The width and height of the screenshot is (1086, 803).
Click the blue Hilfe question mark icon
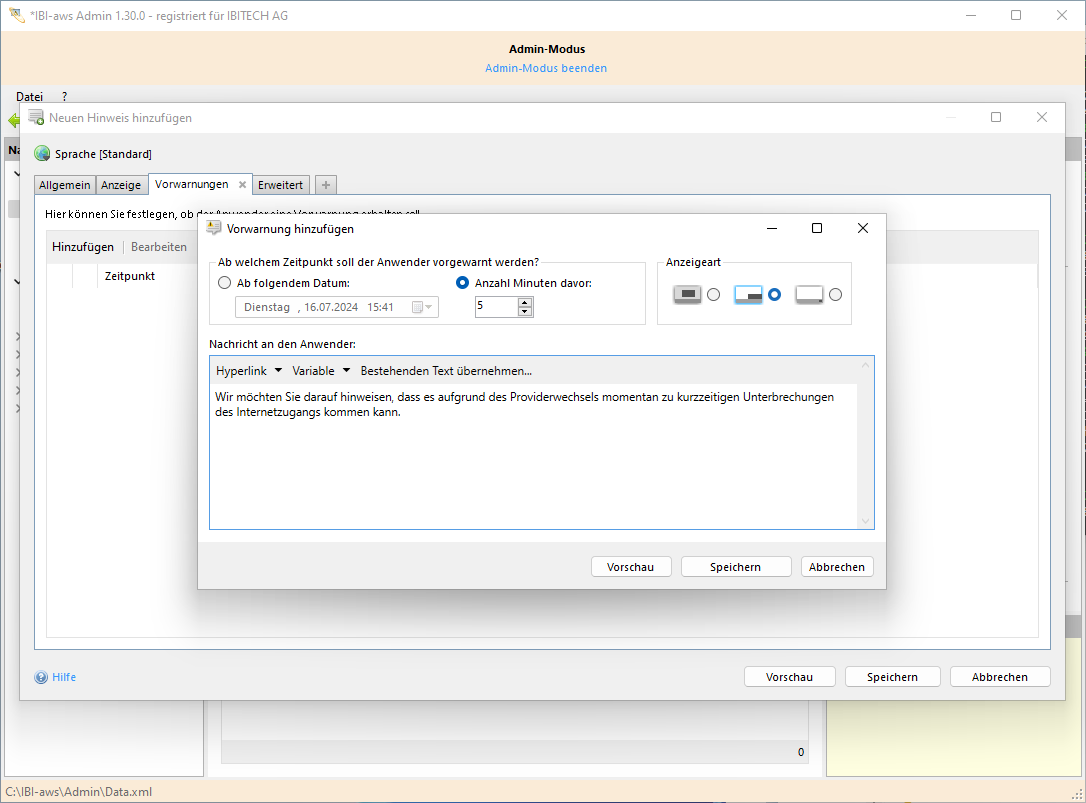[41, 677]
